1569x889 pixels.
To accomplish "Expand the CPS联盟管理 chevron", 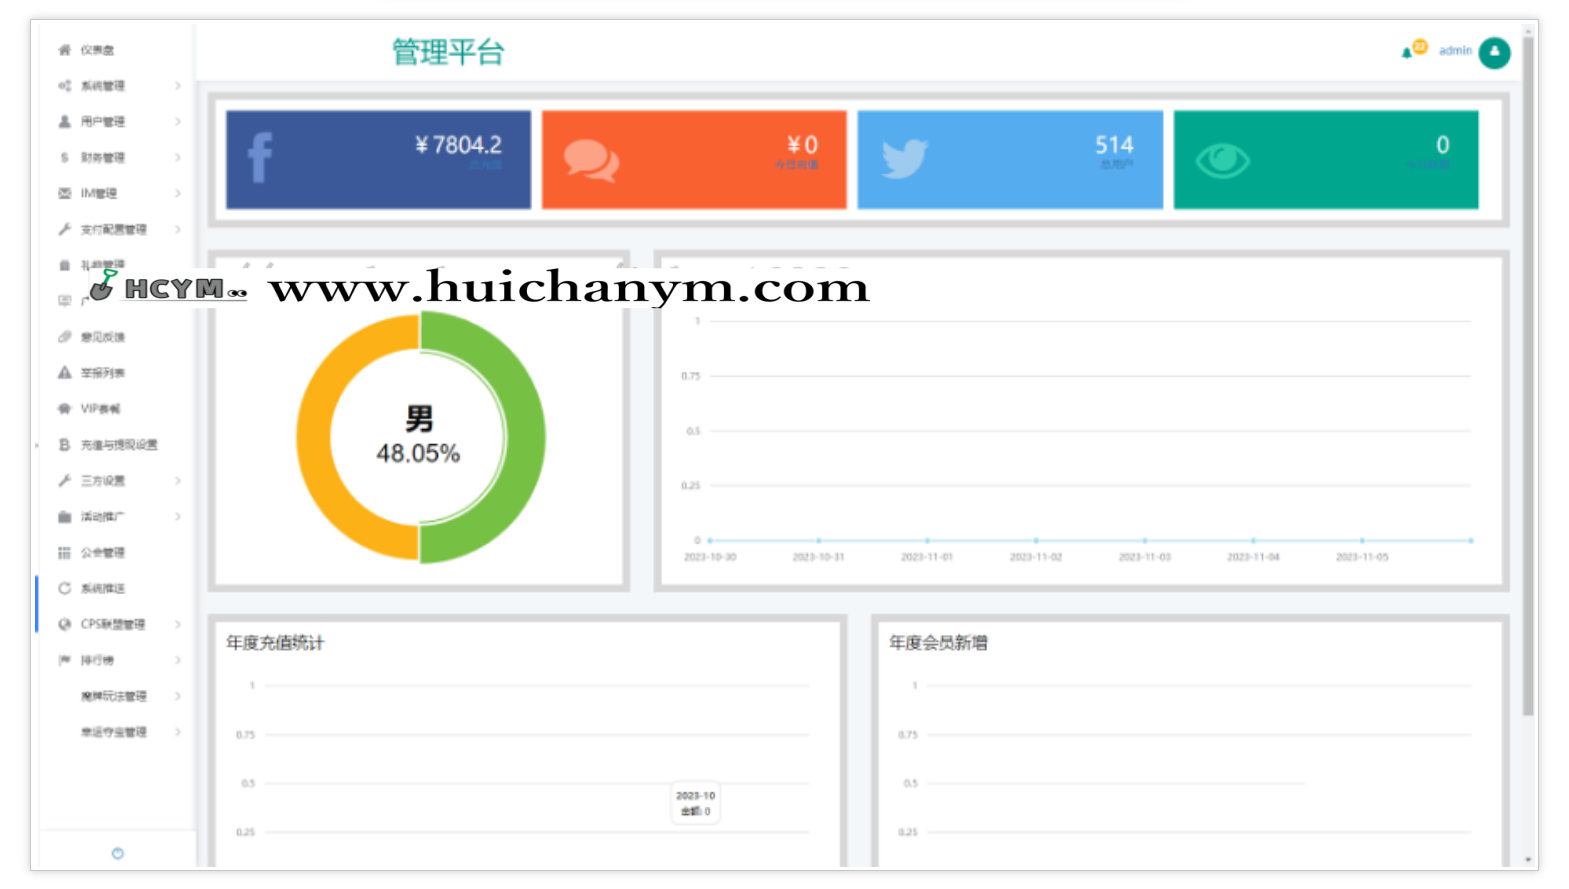I will click(177, 624).
